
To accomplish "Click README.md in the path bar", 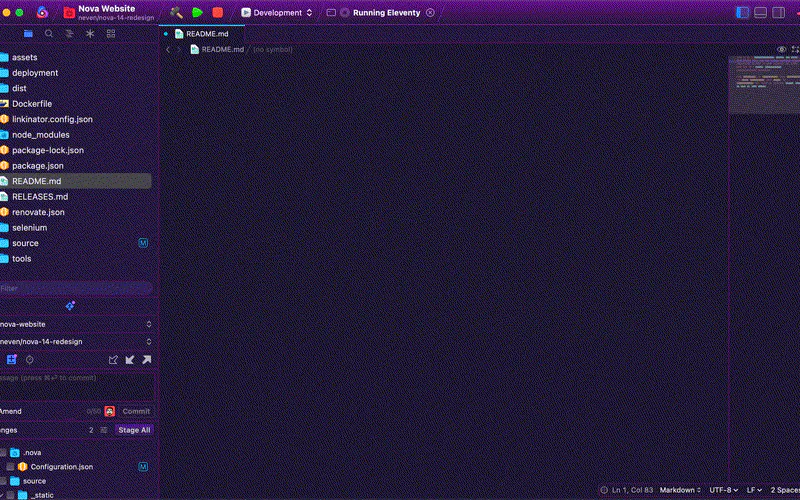I will point(217,49).
